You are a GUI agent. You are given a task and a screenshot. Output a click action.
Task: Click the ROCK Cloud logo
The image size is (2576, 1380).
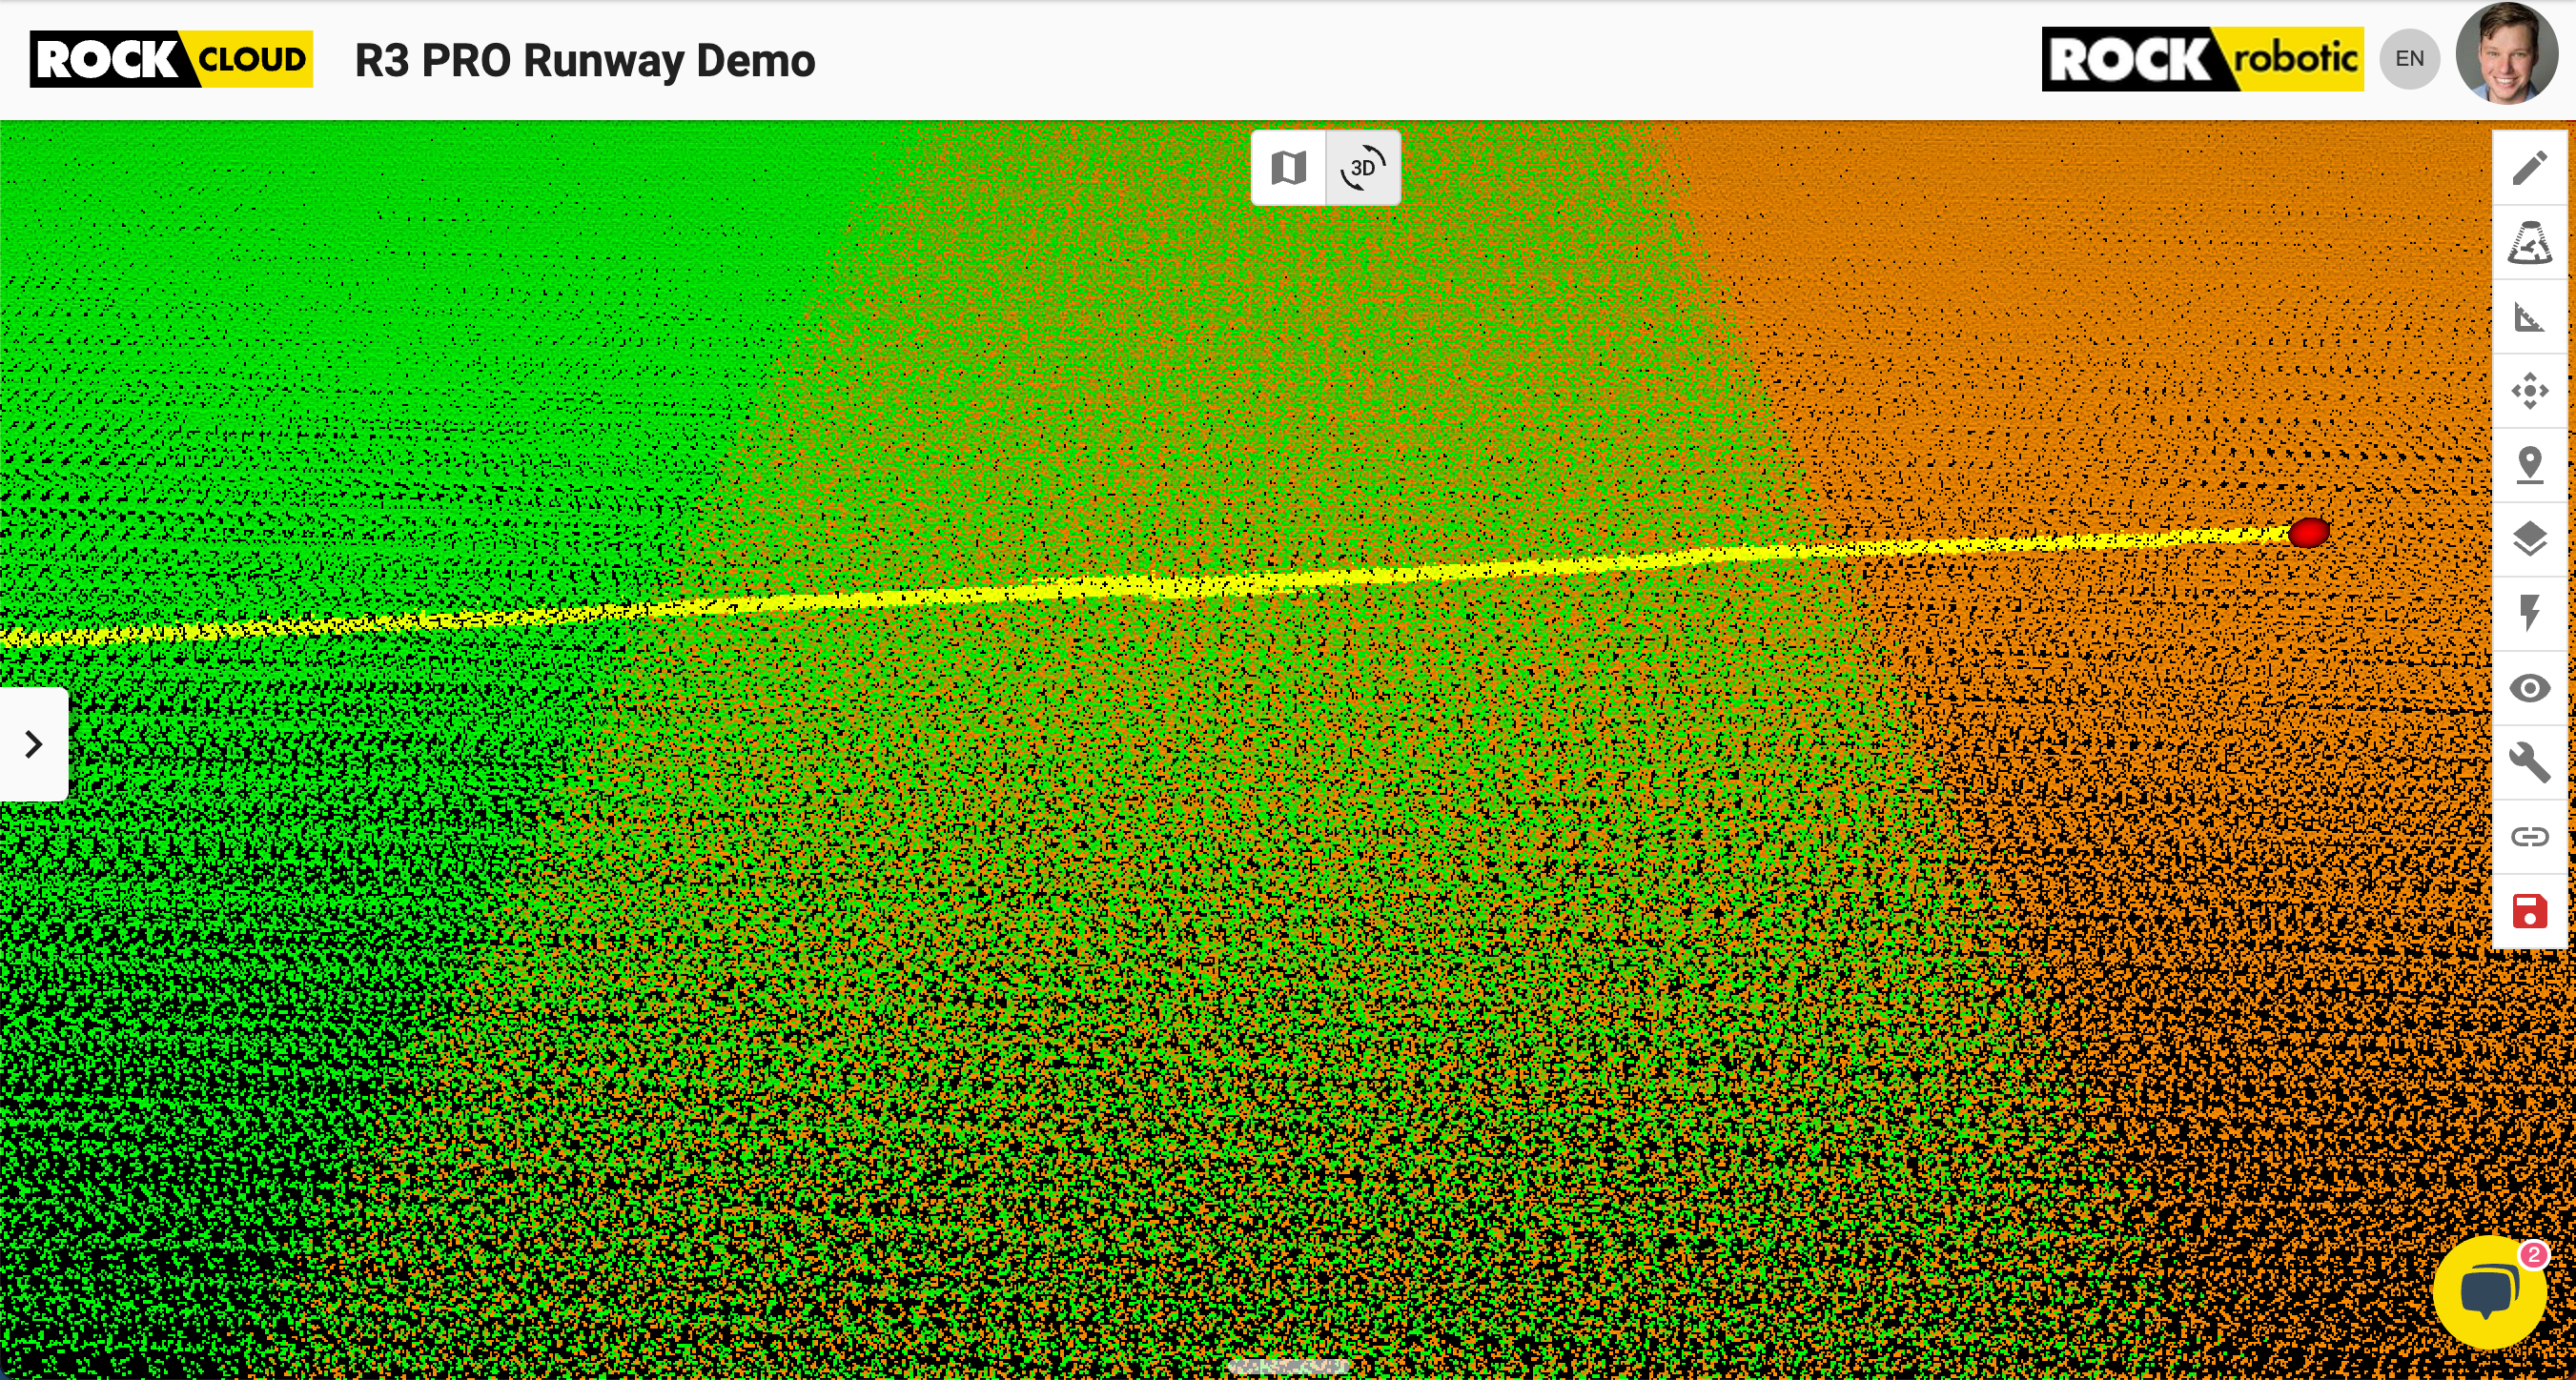click(171, 59)
